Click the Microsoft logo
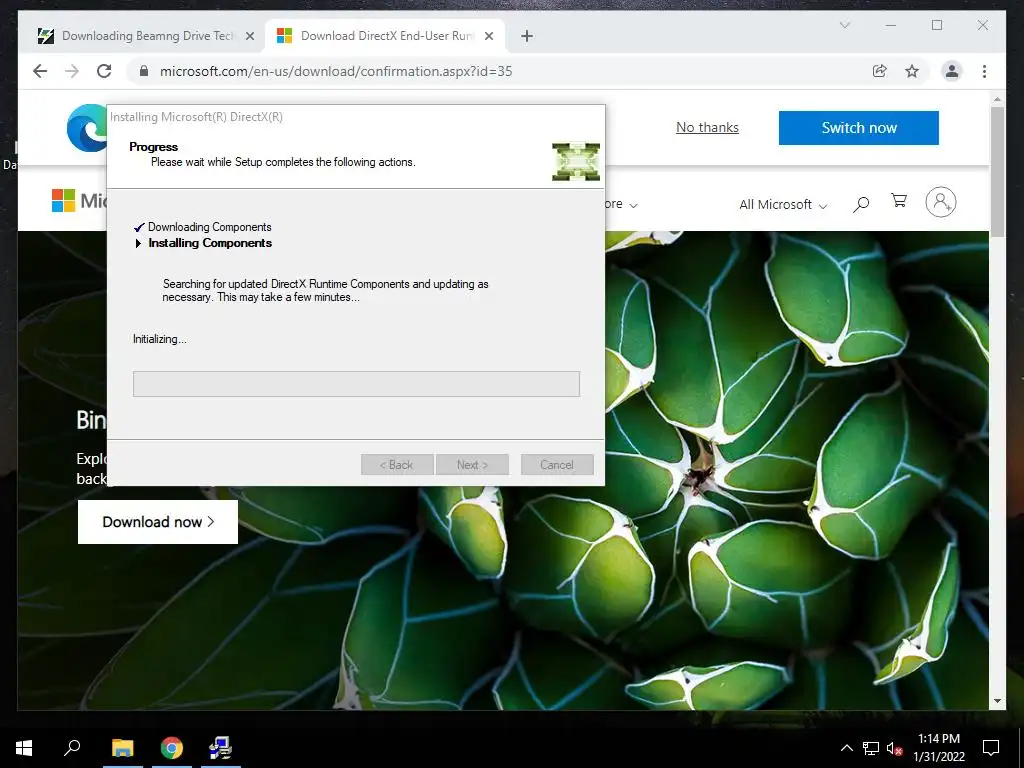This screenshot has width=1024, height=768. point(80,200)
